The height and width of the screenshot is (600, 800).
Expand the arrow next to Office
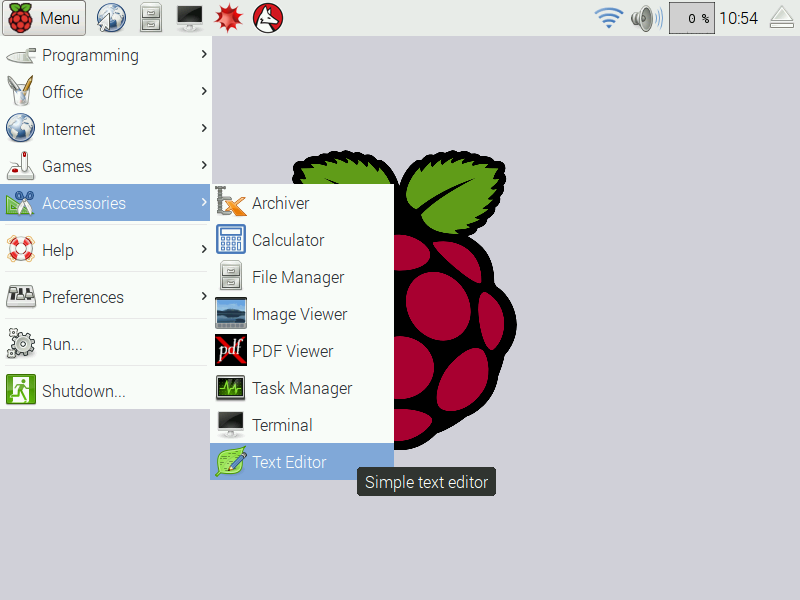pyautogui.click(x=204, y=91)
